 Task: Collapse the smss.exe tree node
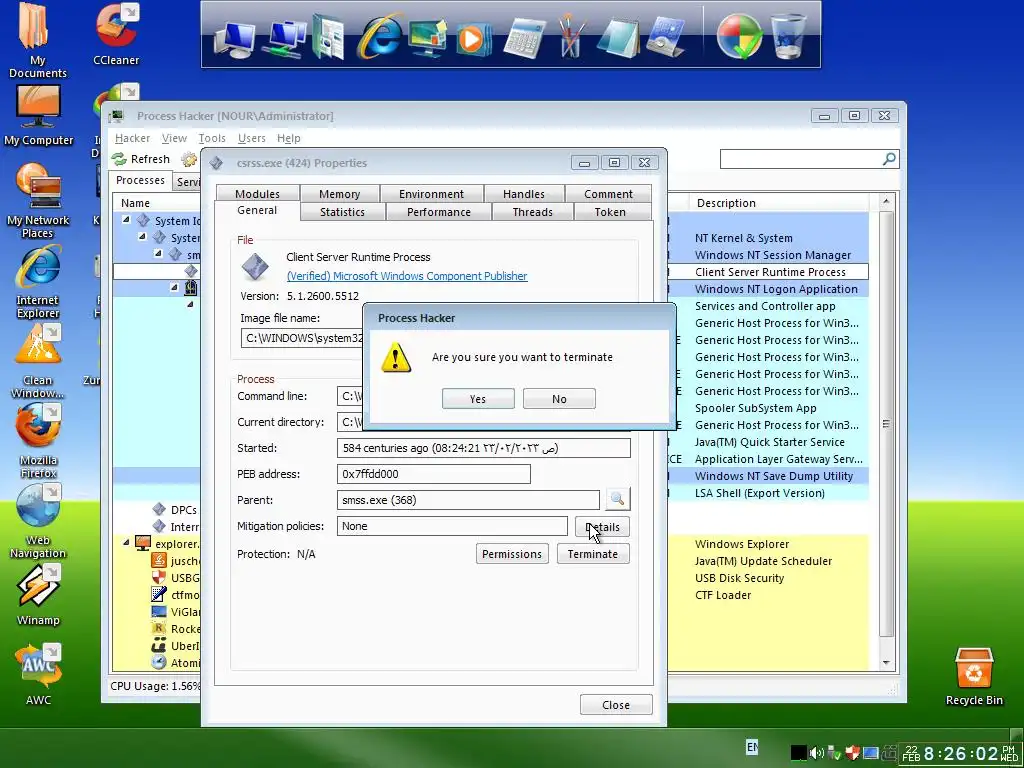pos(158,253)
